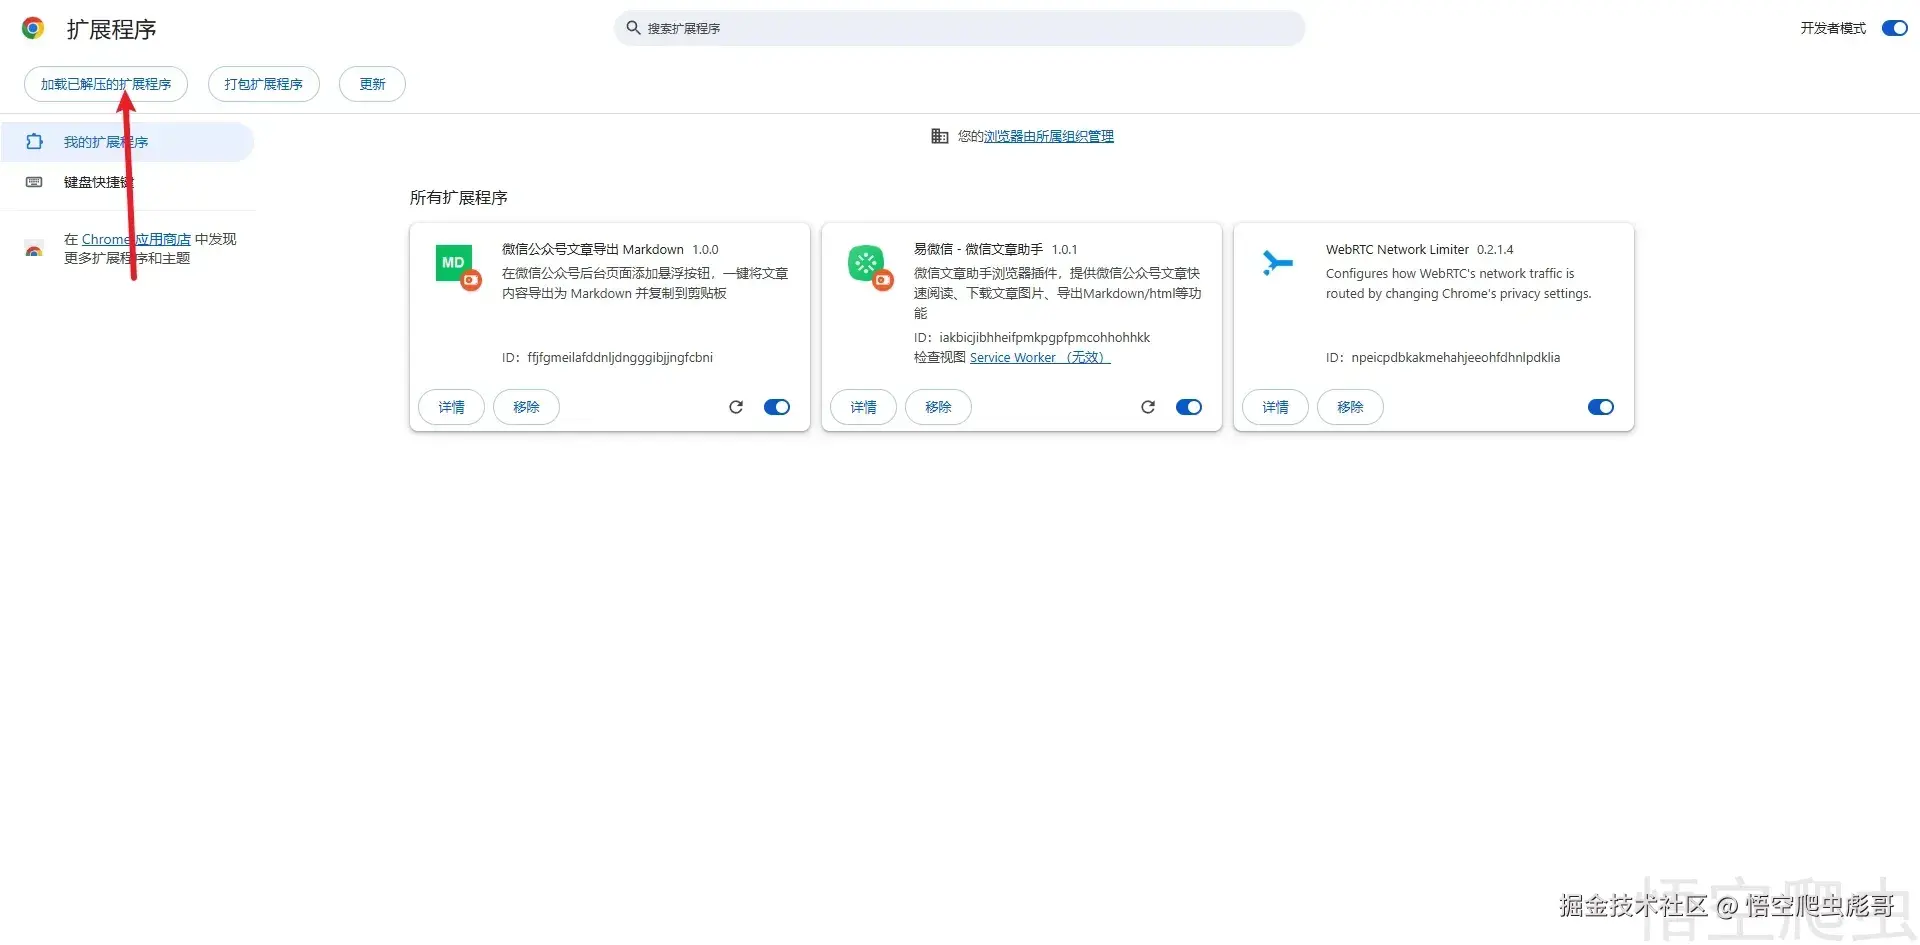Disable the WebRTC Network Limiter extension
The width and height of the screenshot is (1920, 945).
pyautogui.click(x=1601, y=407)
